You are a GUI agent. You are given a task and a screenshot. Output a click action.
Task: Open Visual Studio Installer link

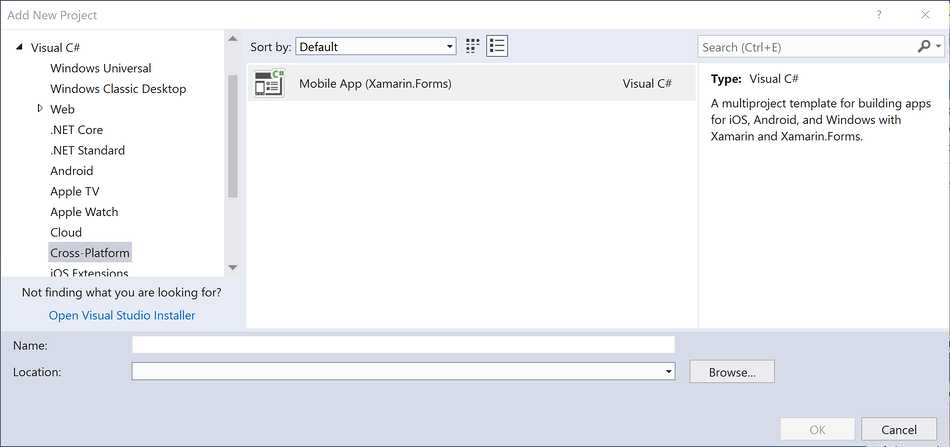point(122,316)
